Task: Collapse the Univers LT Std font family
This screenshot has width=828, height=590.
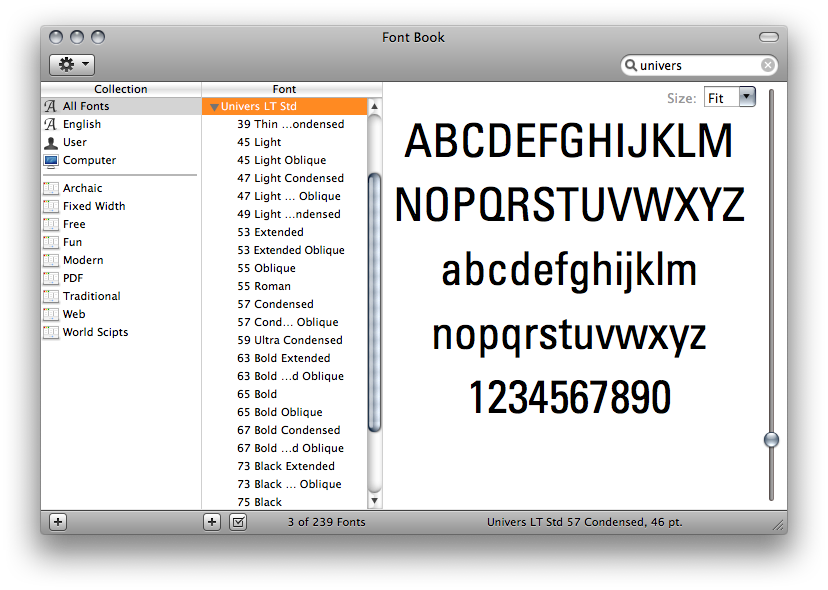Action: coord(213,107)
